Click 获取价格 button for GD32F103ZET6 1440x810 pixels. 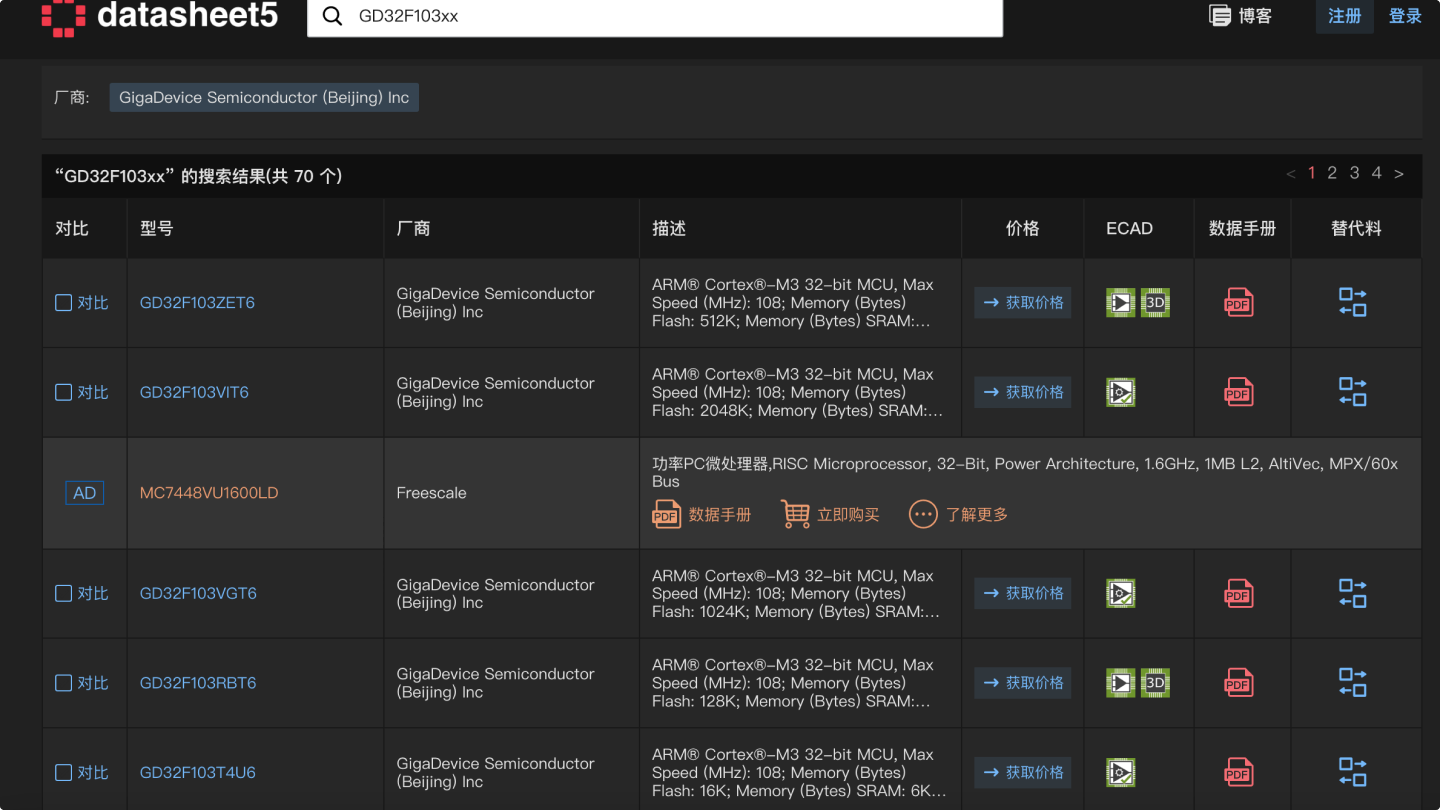pos(1023,302)
